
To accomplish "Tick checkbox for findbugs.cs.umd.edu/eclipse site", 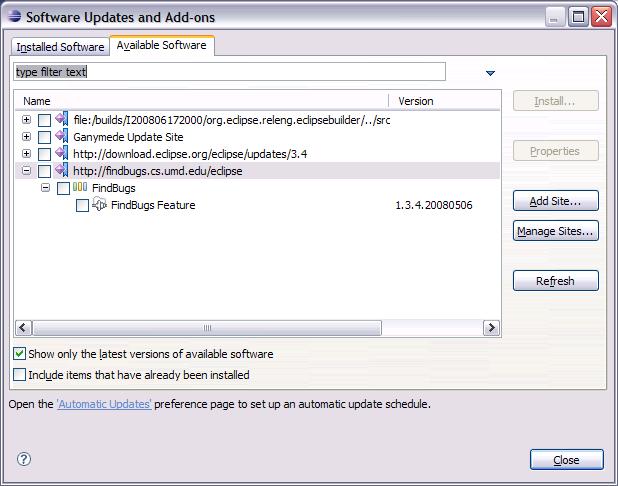I will pos(44,171).
